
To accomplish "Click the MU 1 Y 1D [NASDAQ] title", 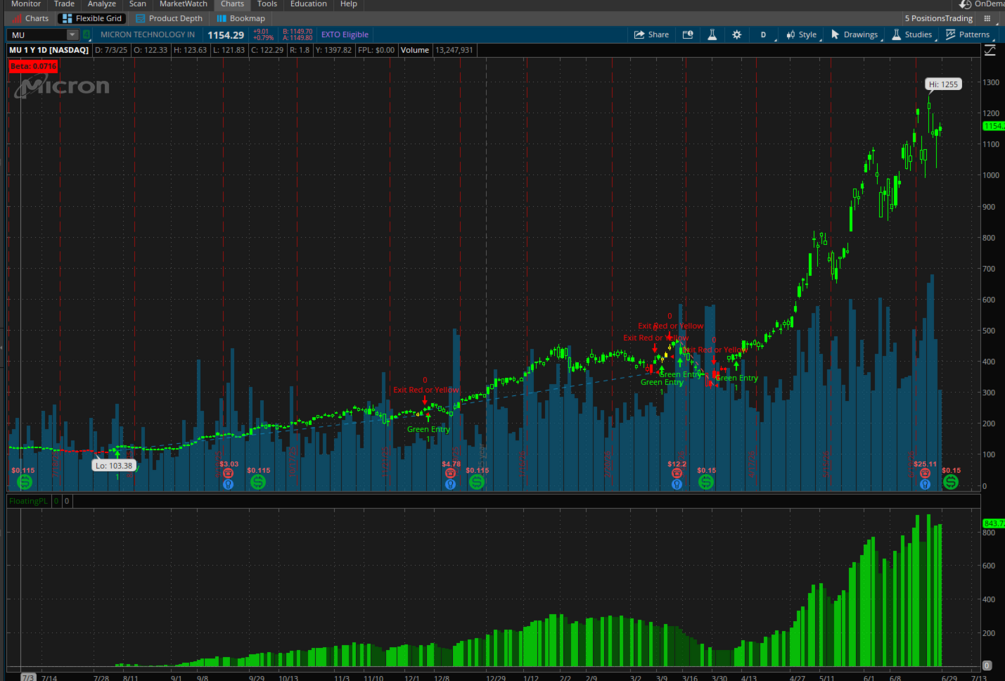I will click(x=49, y=50).
